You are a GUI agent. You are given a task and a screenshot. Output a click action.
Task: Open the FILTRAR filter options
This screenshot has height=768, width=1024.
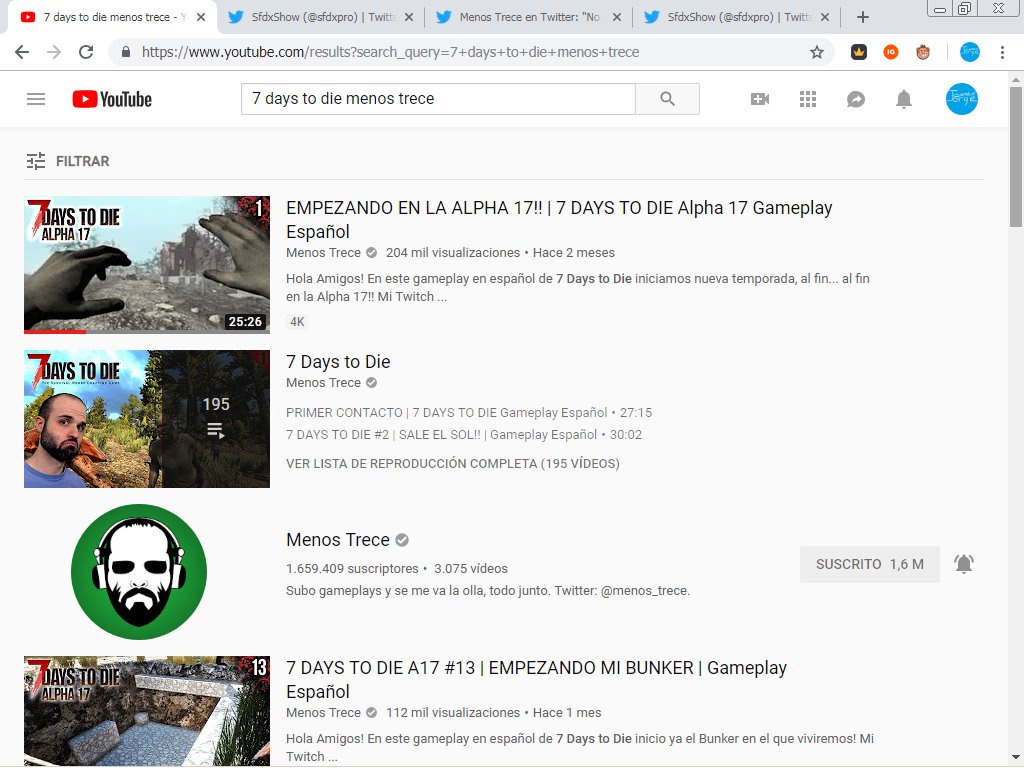coord(68,161)
